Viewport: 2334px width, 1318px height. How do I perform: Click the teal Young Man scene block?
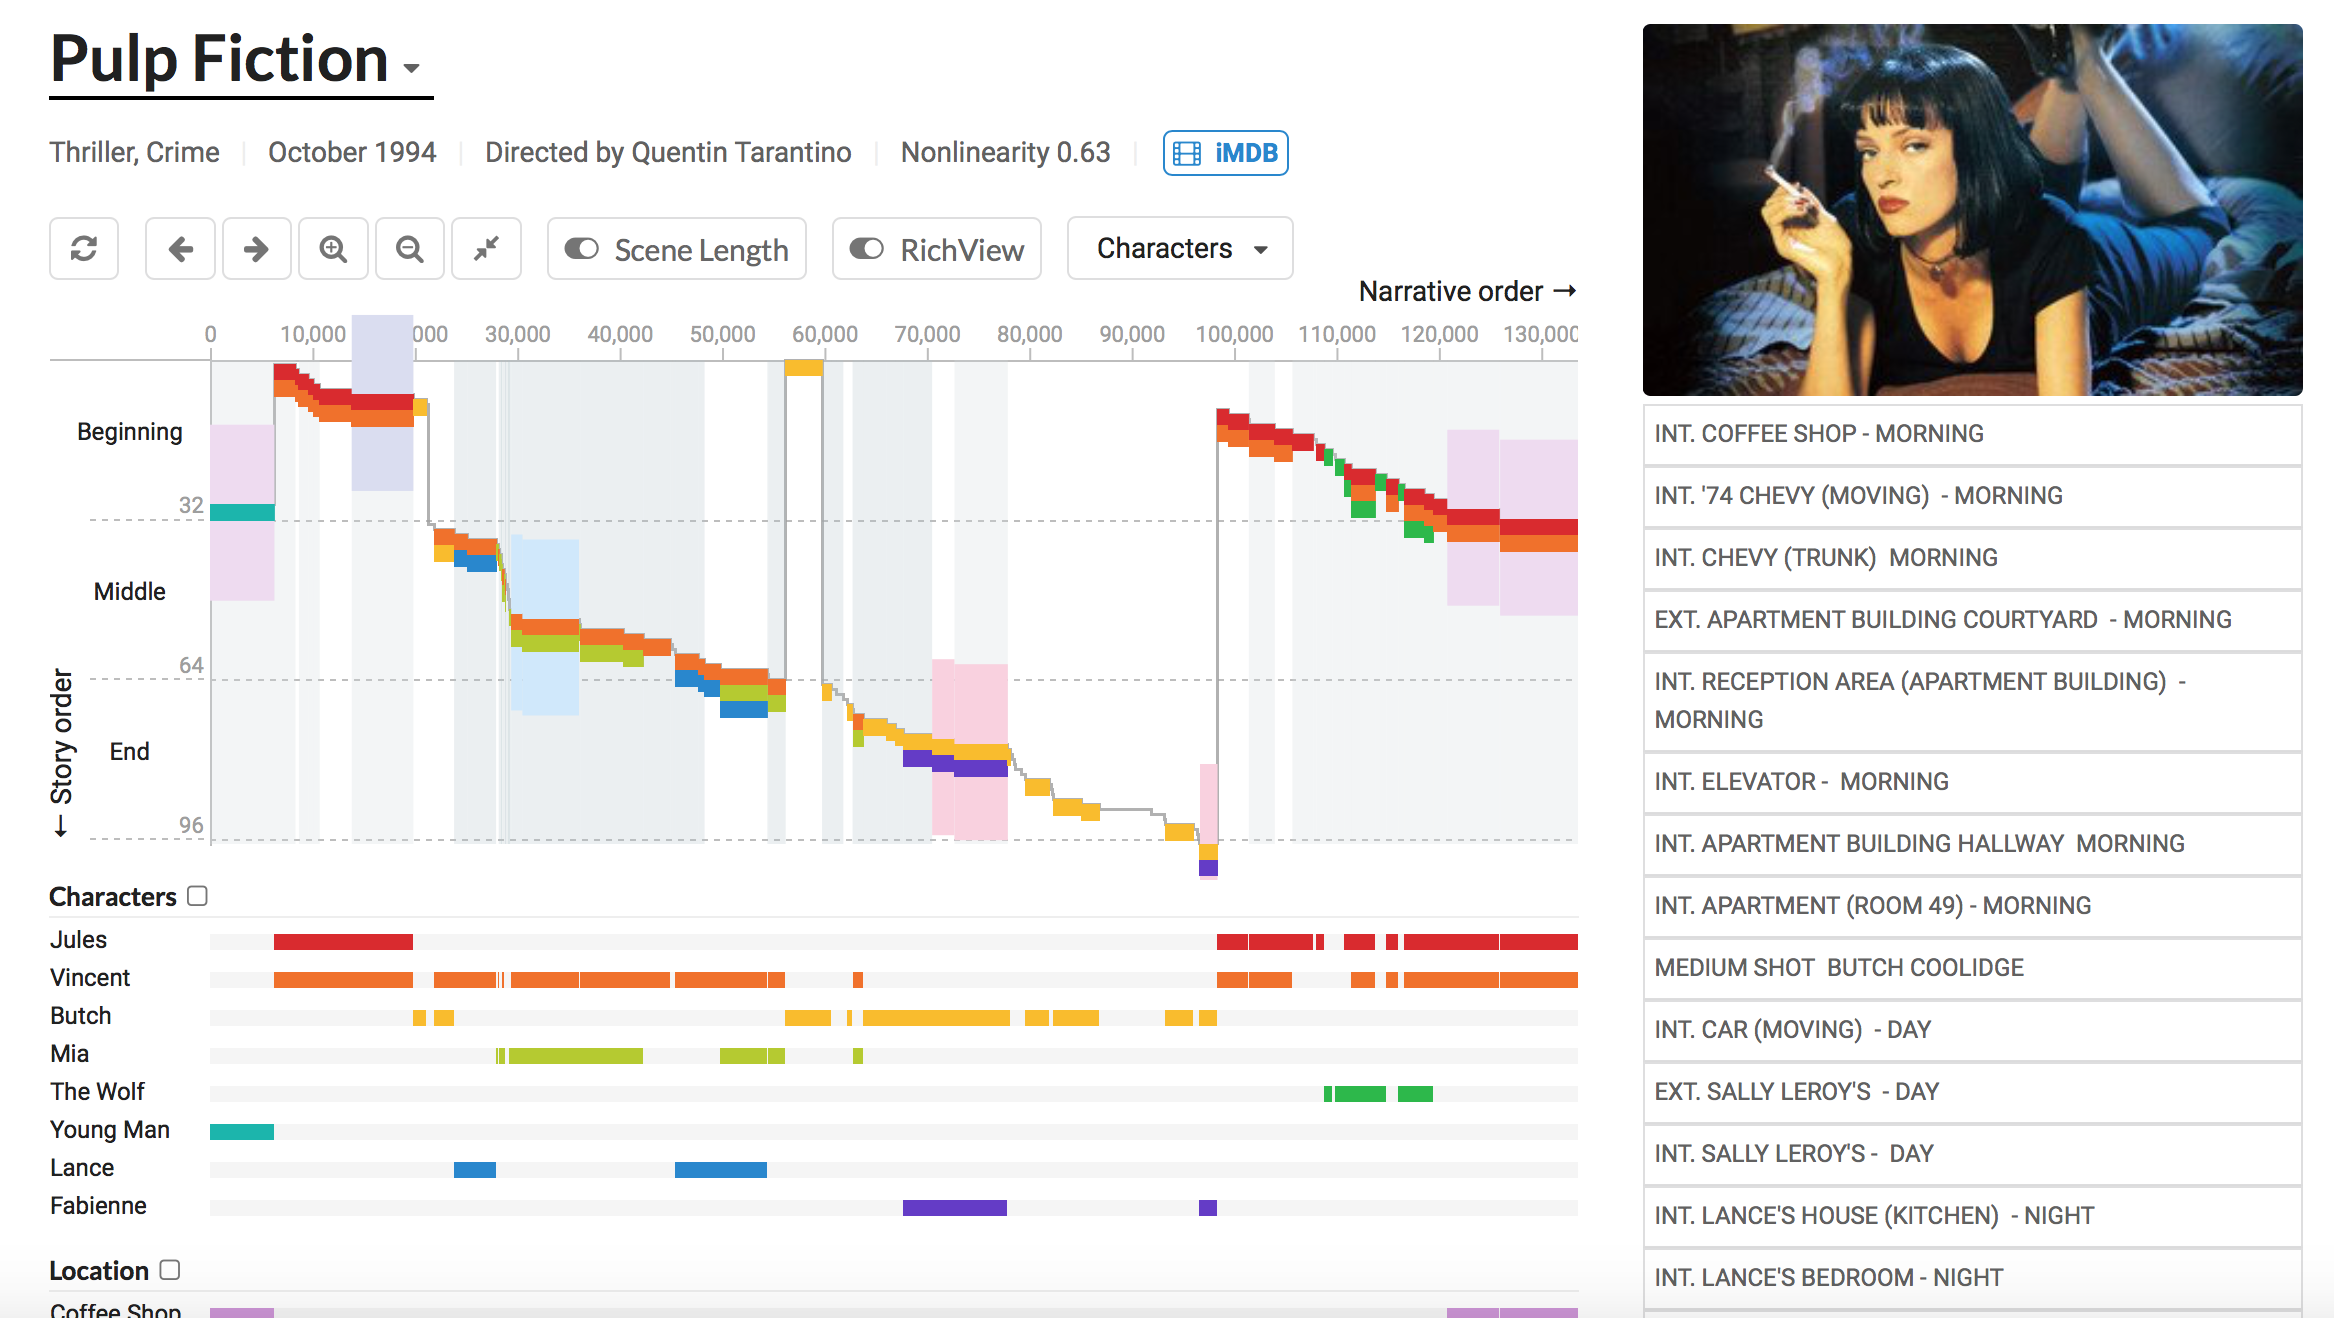[x=242, y=512]
